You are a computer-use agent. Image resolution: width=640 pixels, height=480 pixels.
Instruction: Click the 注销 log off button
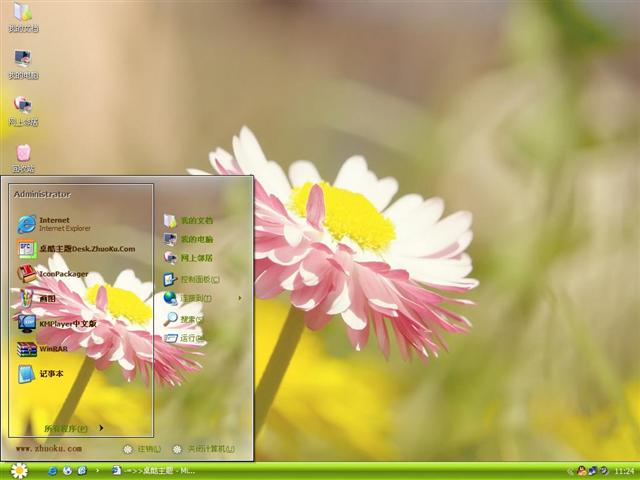coord(142,449)
